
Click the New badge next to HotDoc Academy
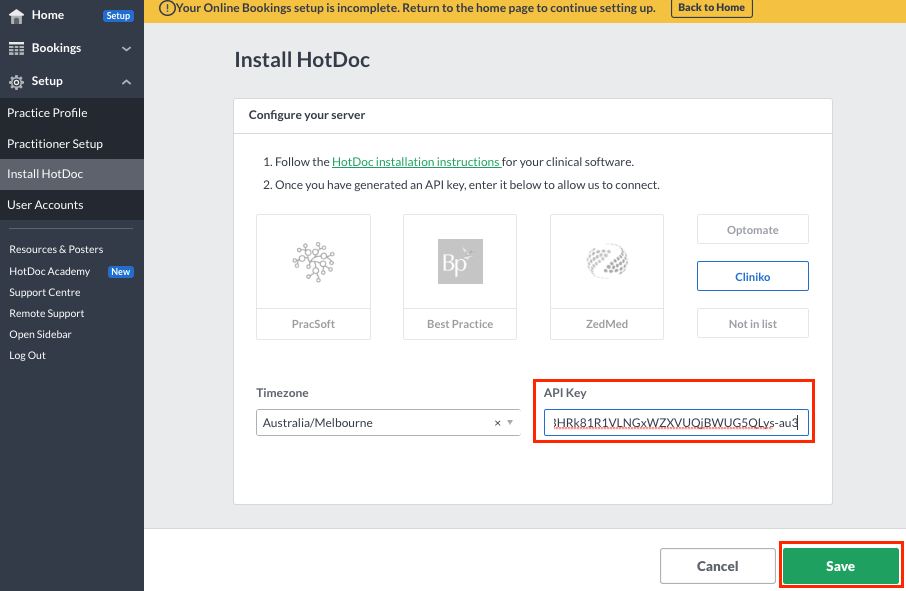click(x=121, y=272)
